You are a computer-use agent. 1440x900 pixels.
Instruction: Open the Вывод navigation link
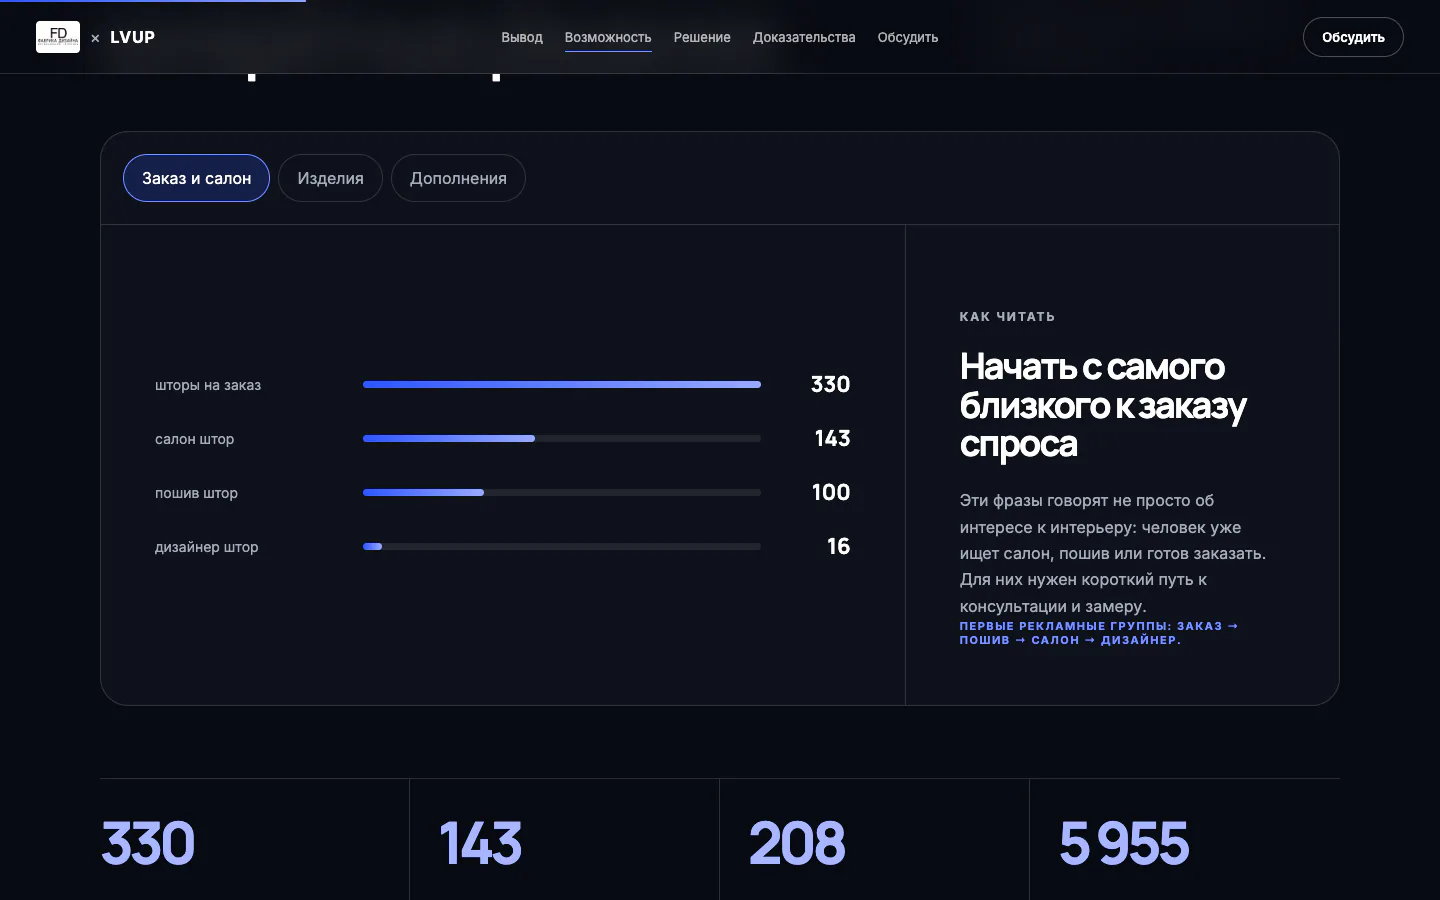click(522, 37)
